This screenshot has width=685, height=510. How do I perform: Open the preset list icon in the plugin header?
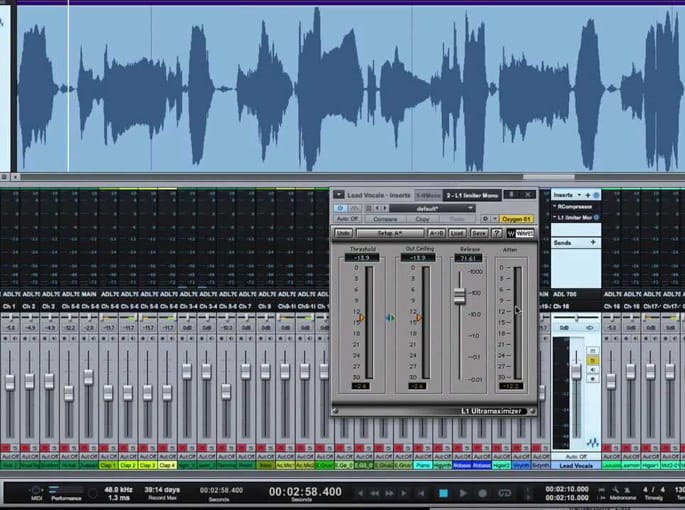tap(369, 208)
